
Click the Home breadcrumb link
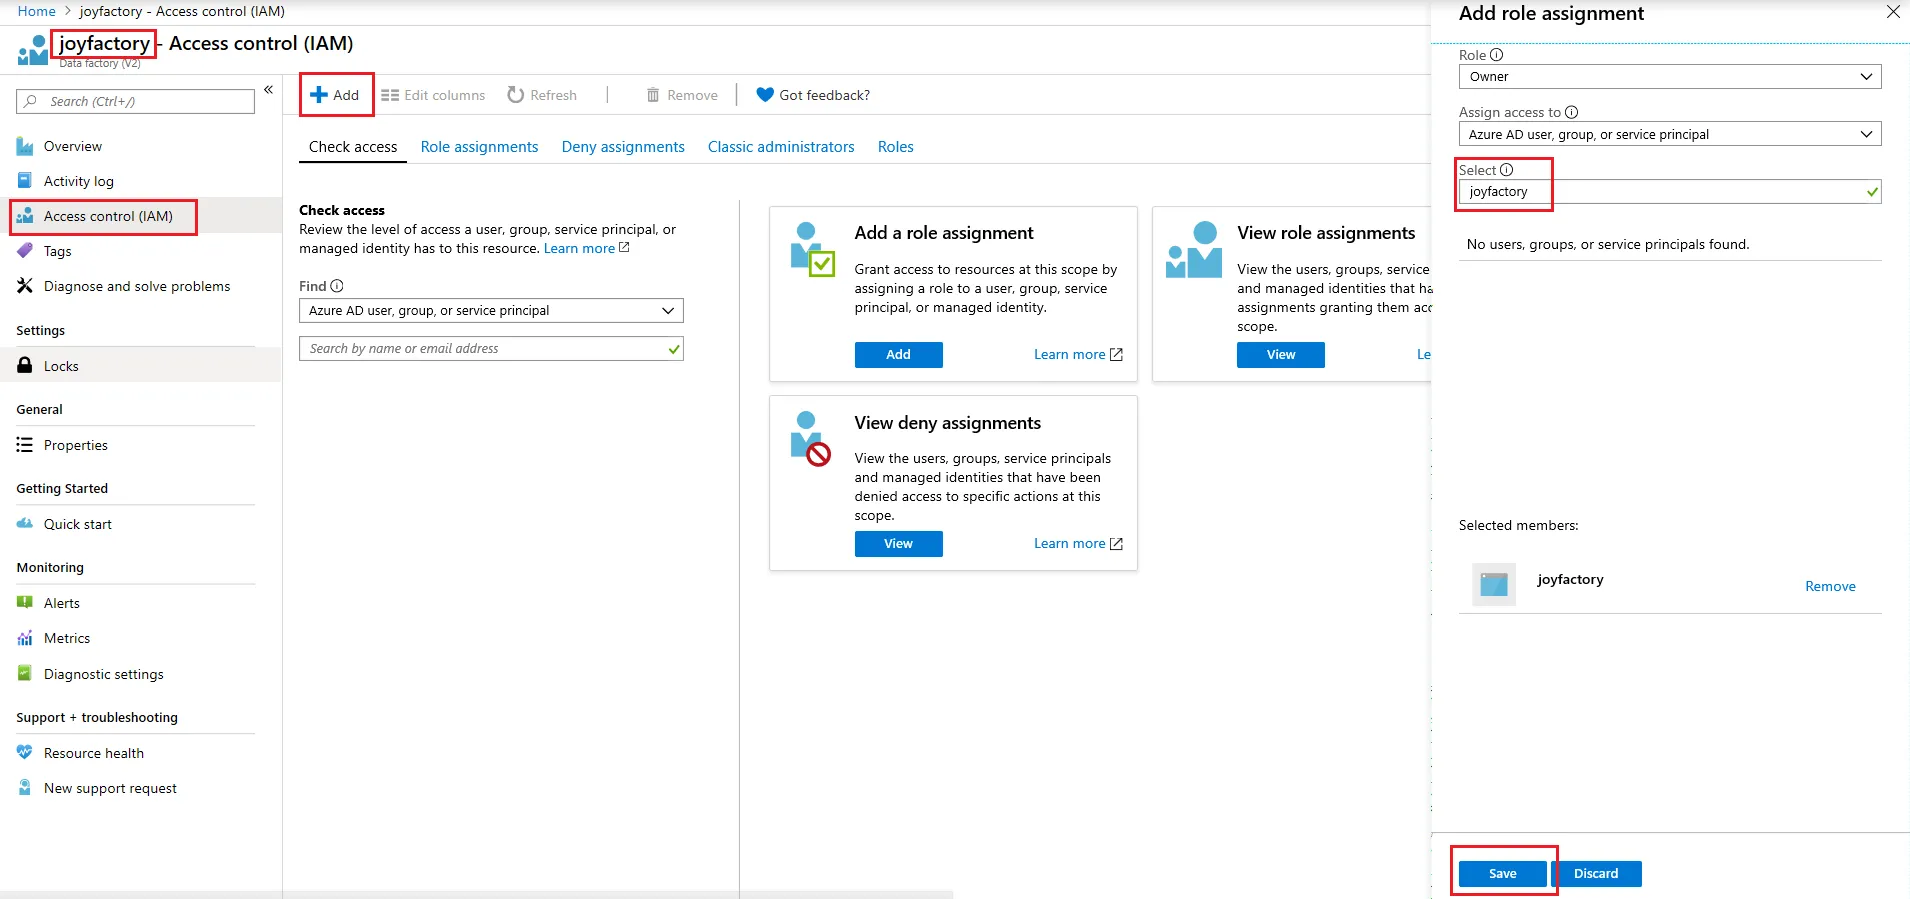(x=37, y=11)
